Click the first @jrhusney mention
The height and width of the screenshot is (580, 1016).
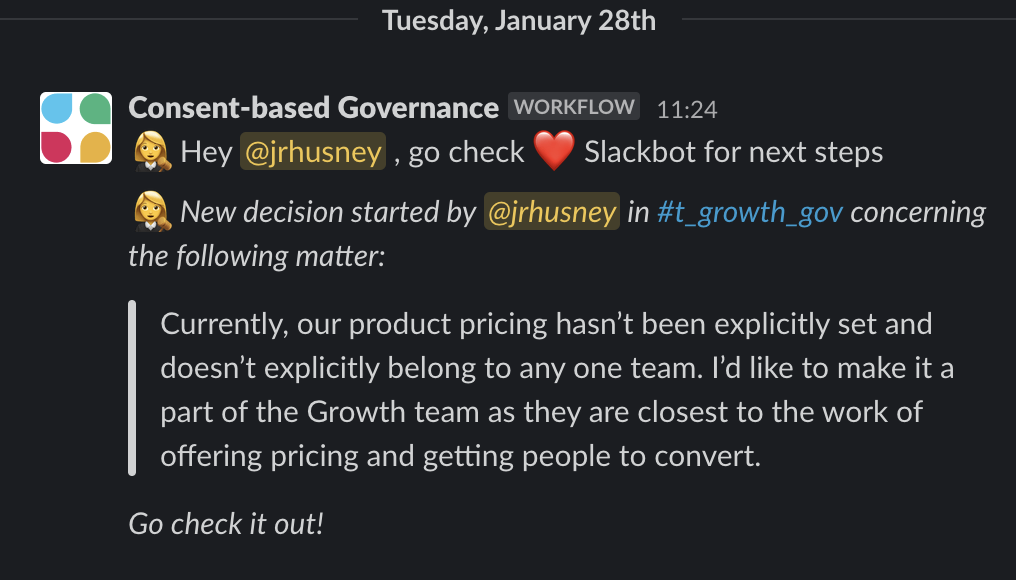point(312,151)
